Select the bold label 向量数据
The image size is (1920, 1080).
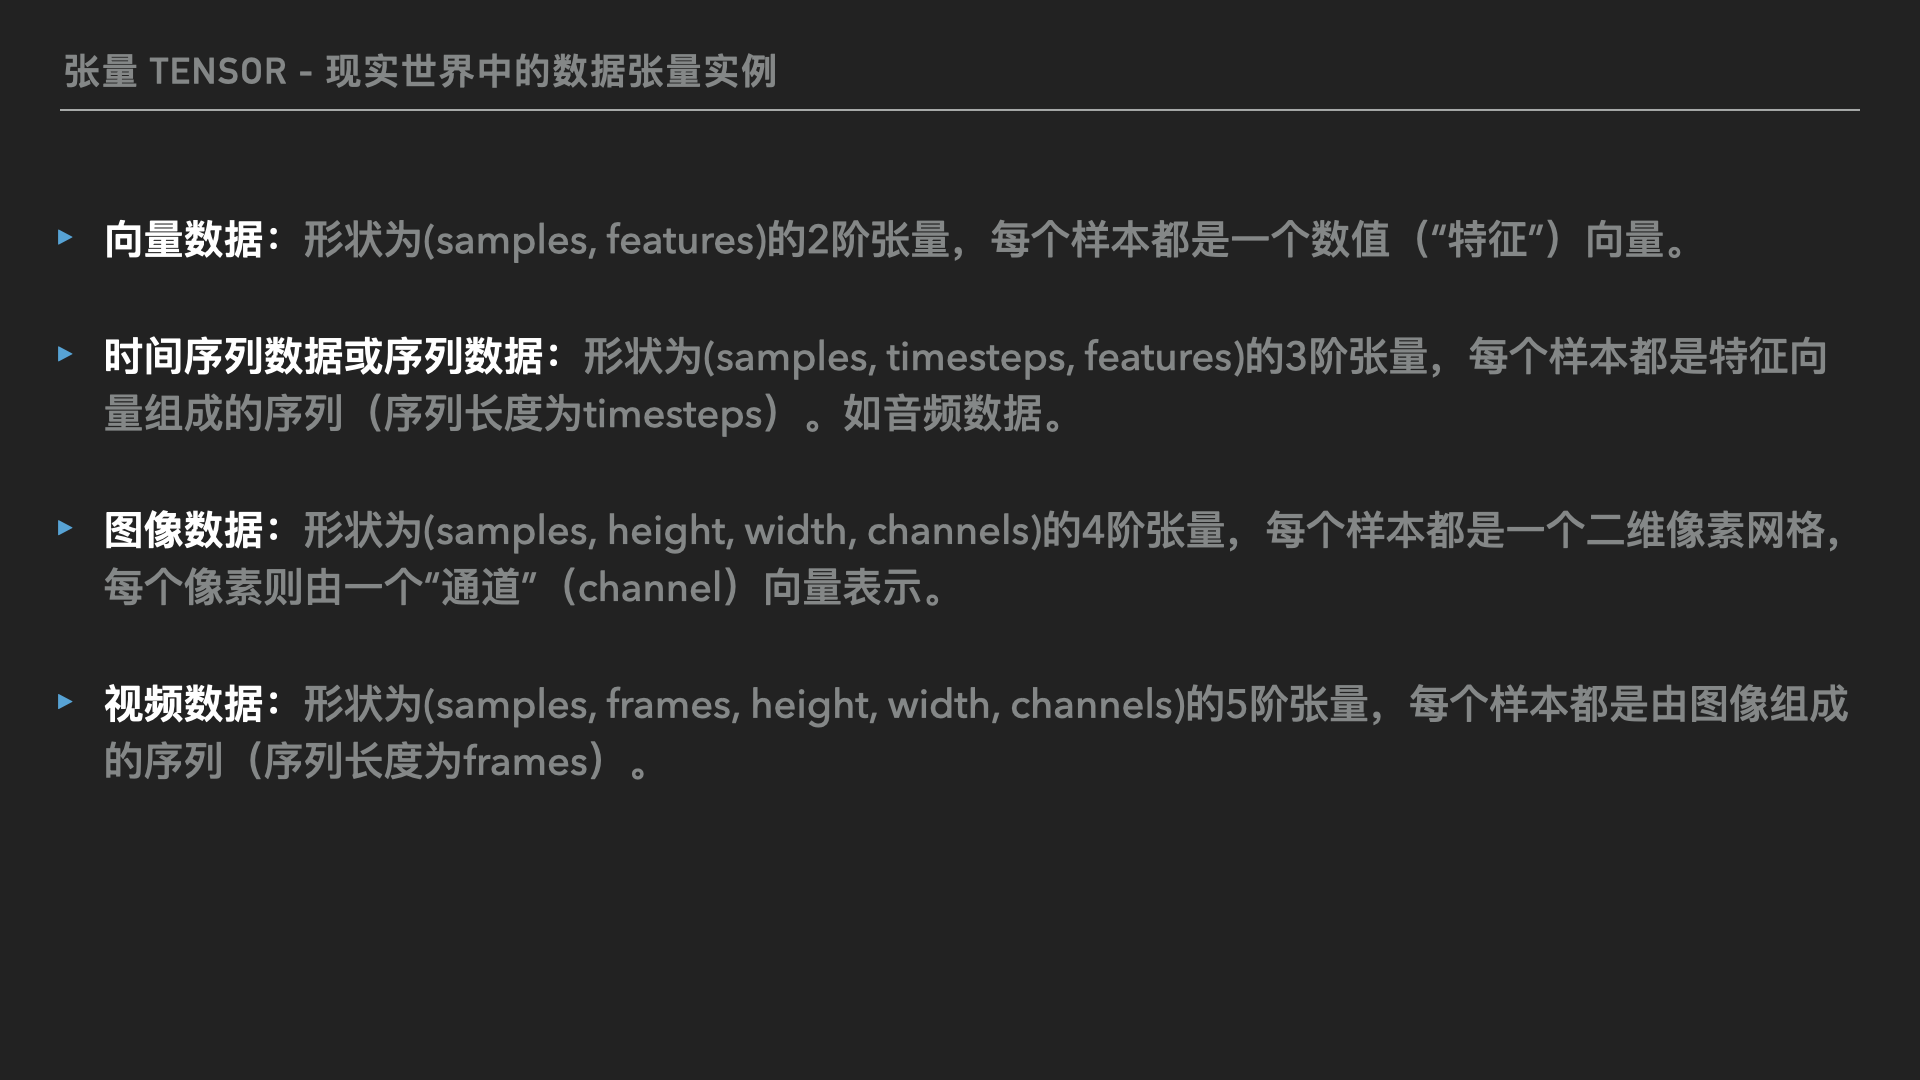[184, 240]
